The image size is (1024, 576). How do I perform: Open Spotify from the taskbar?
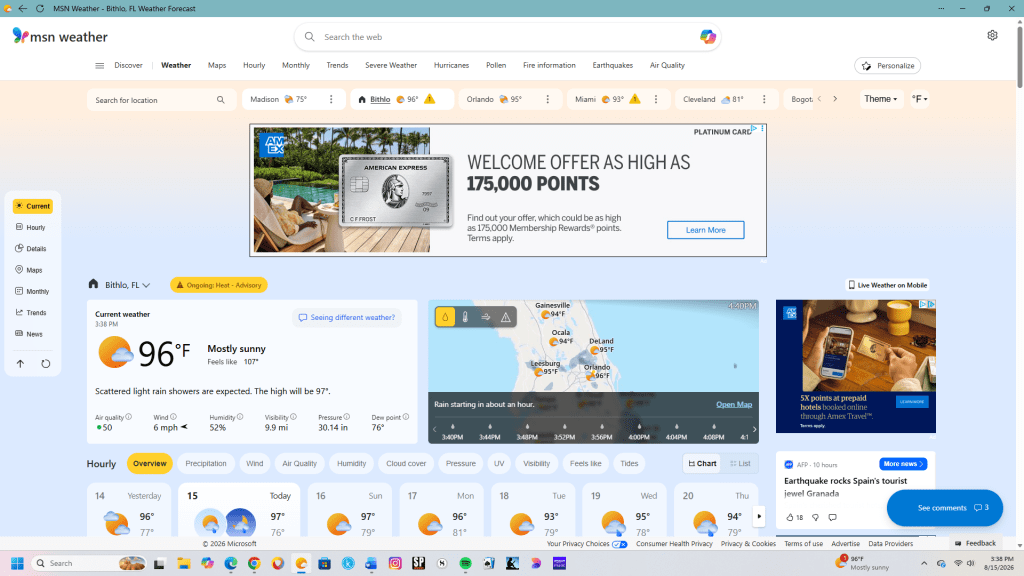tap(466, 563)
